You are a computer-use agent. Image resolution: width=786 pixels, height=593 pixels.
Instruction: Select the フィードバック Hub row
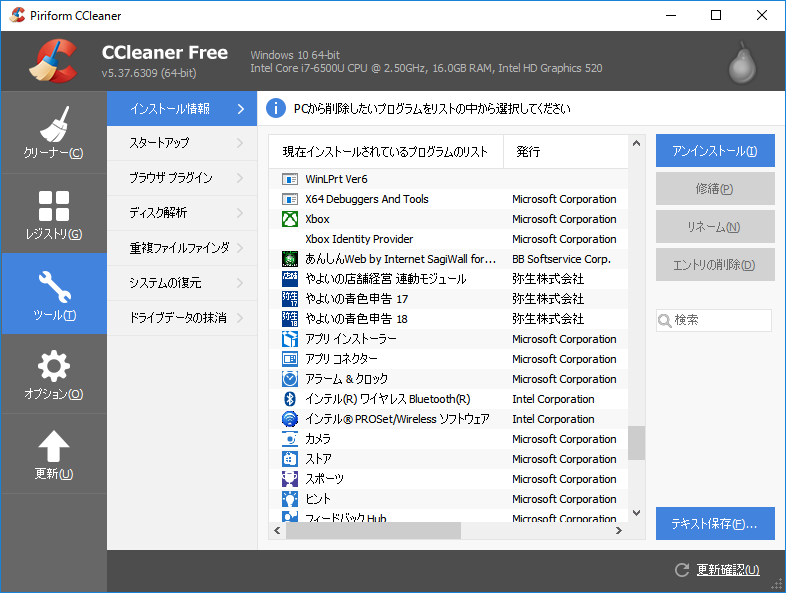(x=448, y=516)
